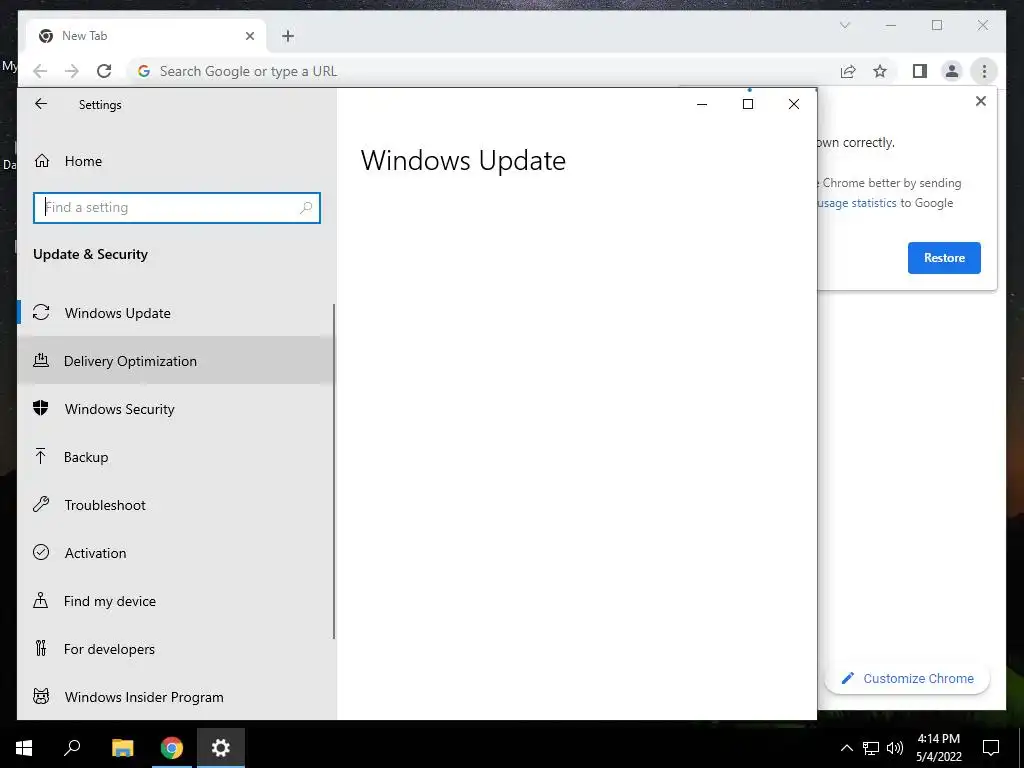Screen dimensions: 1024x768
Task: Click Customize Chrome button
Action: (x=907, y=679)
